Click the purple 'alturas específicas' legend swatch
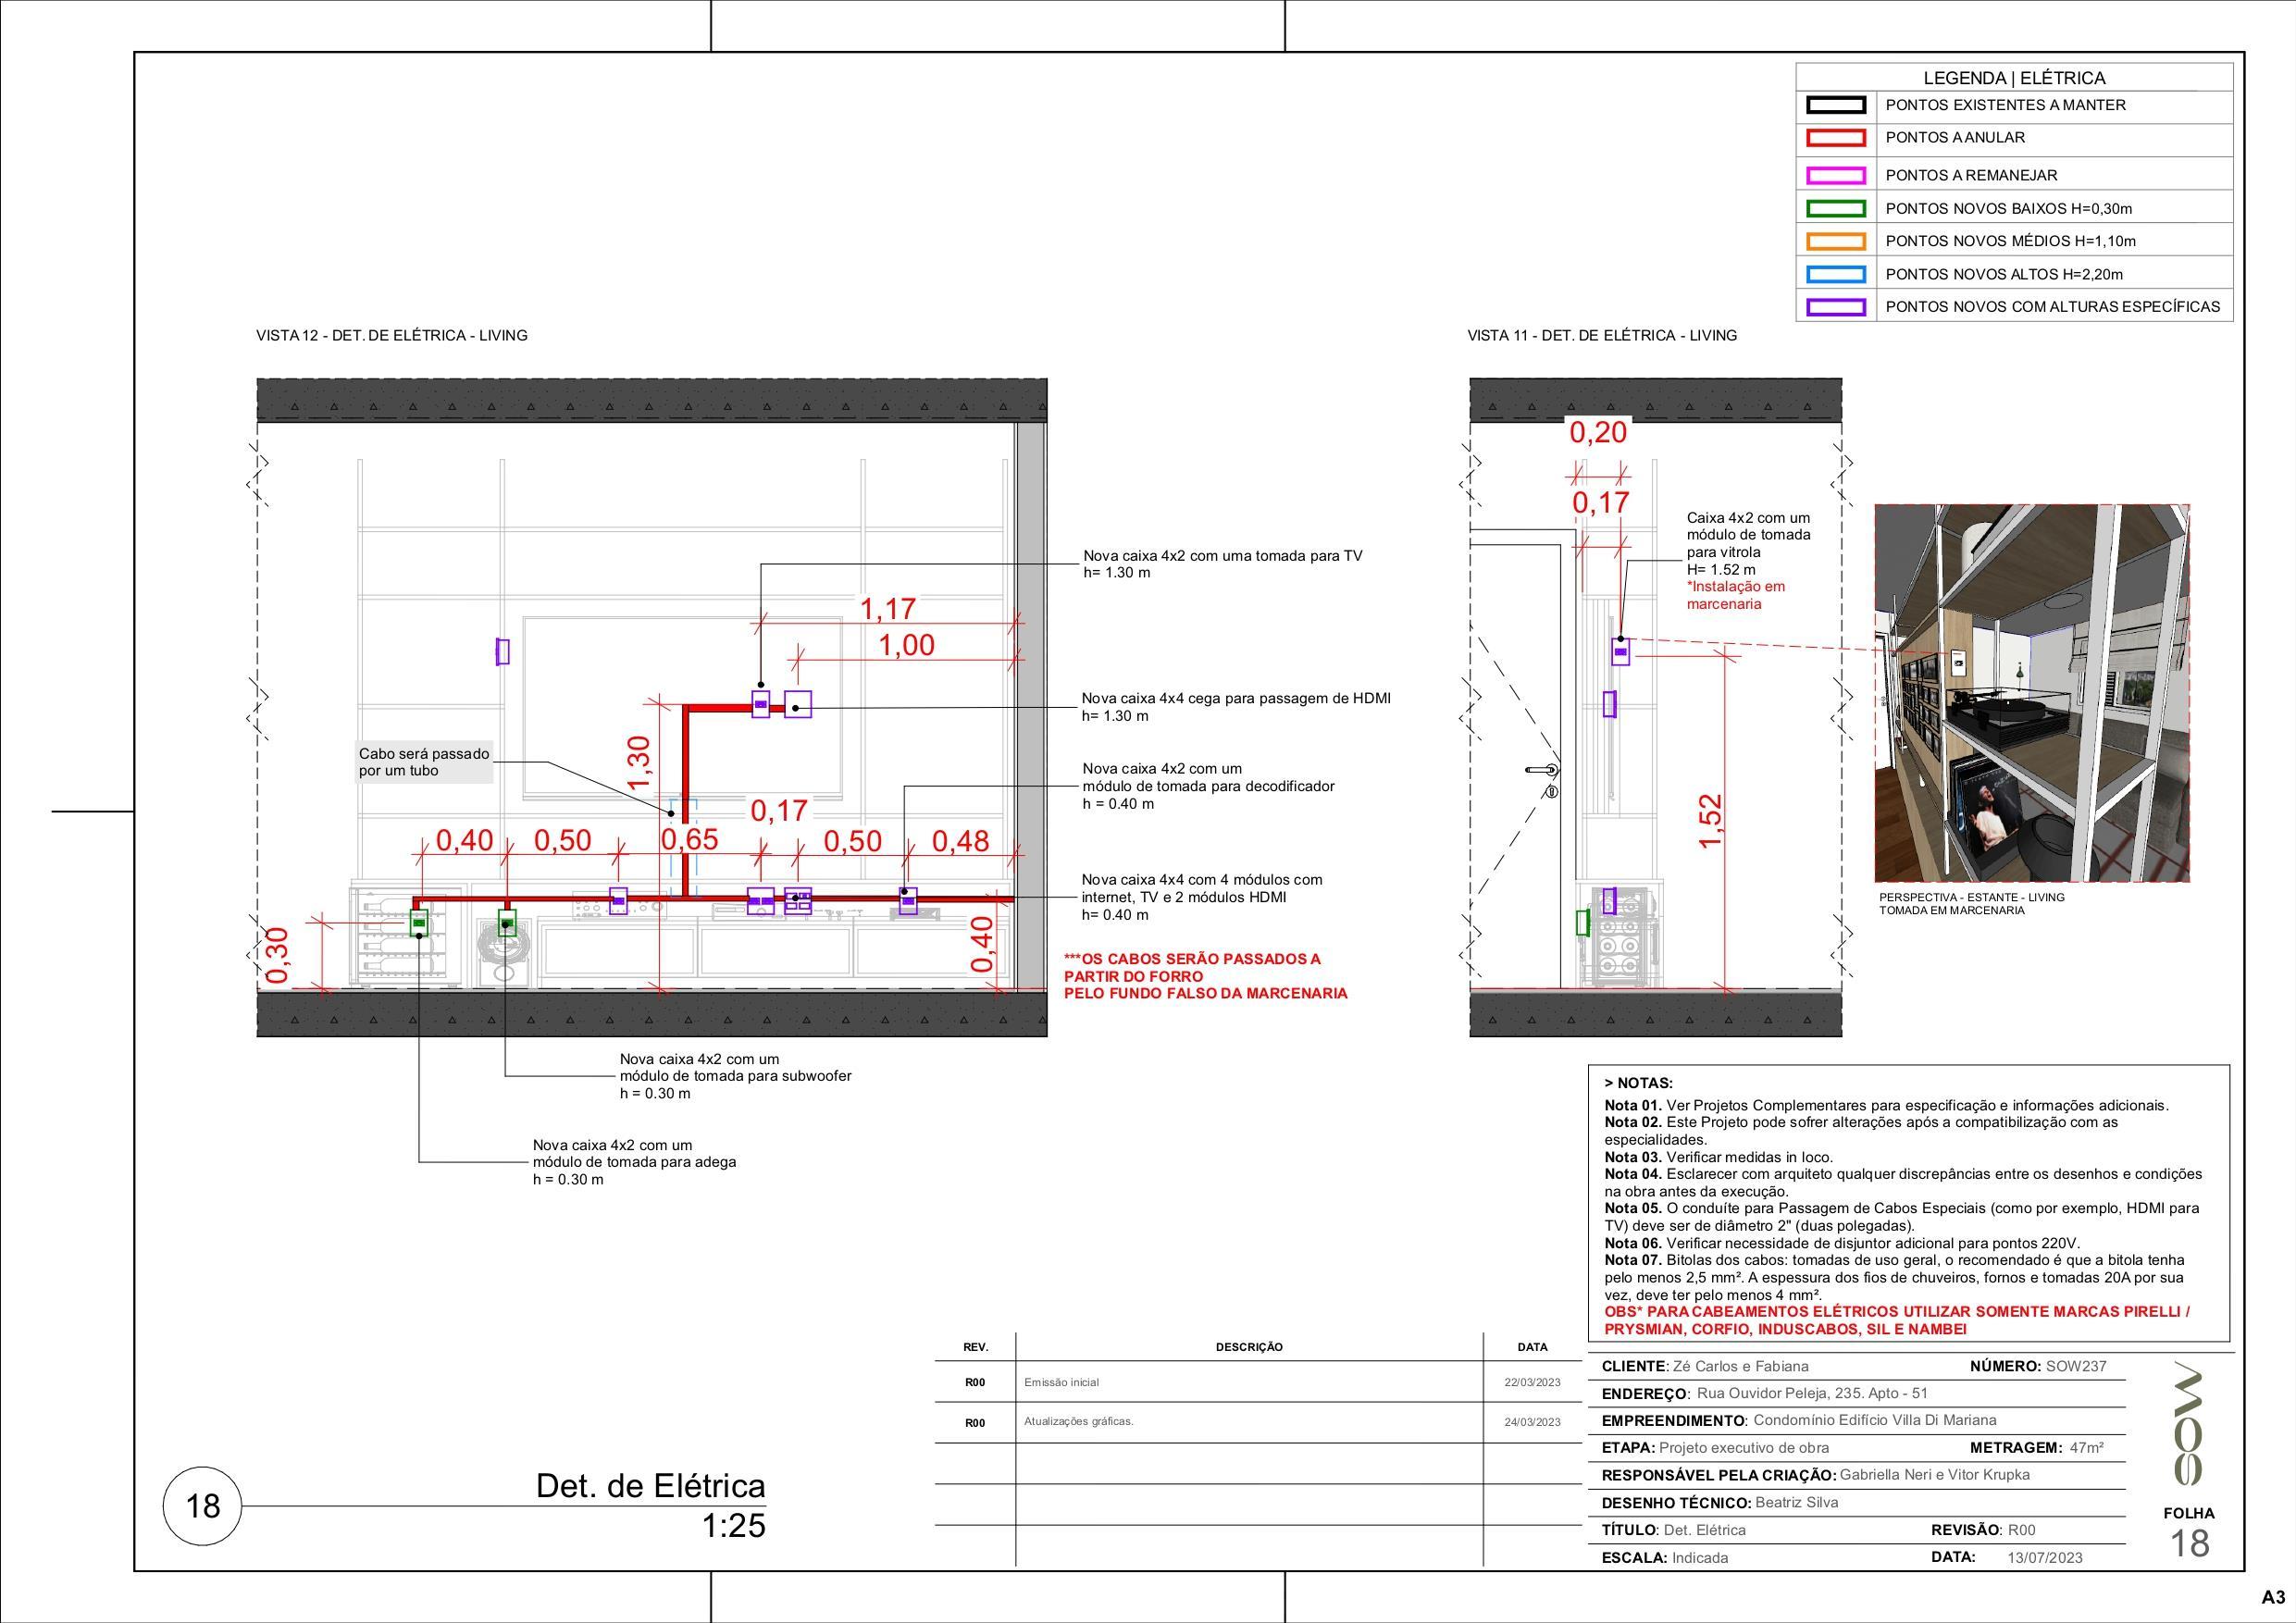Viewport: 2296px width, 1623px height. pos(1836,307)
